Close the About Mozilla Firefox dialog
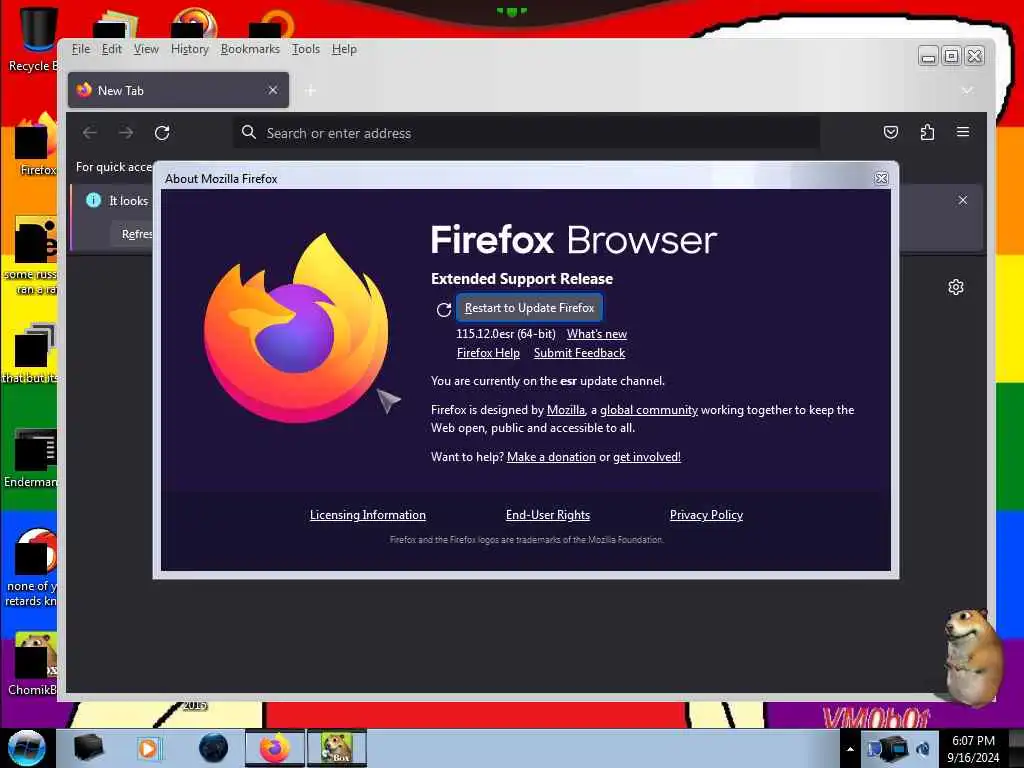Image resolution: width=1024 pixels, height=768 pixels. 881,178
